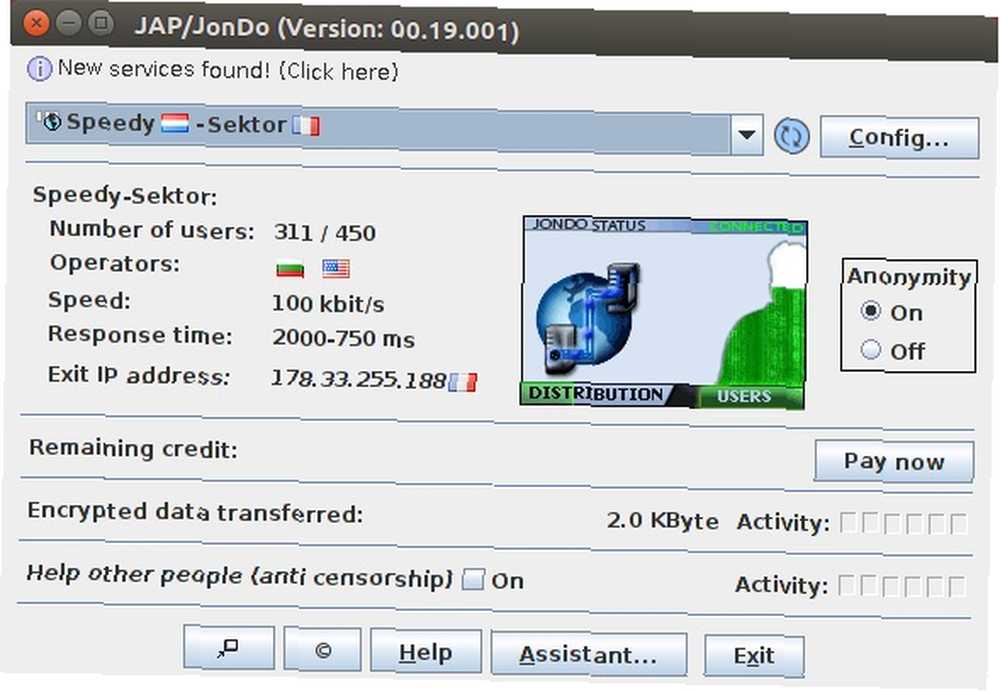Launch the Assistant... wizard
1000x692 pixels.
[589, 654]
